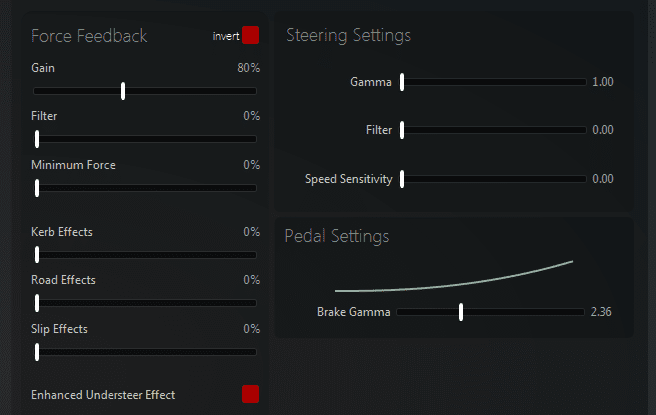656x415 pixels.
Task: Click the Brake Gamma slider handle
Action: click(x=461, y=312)
